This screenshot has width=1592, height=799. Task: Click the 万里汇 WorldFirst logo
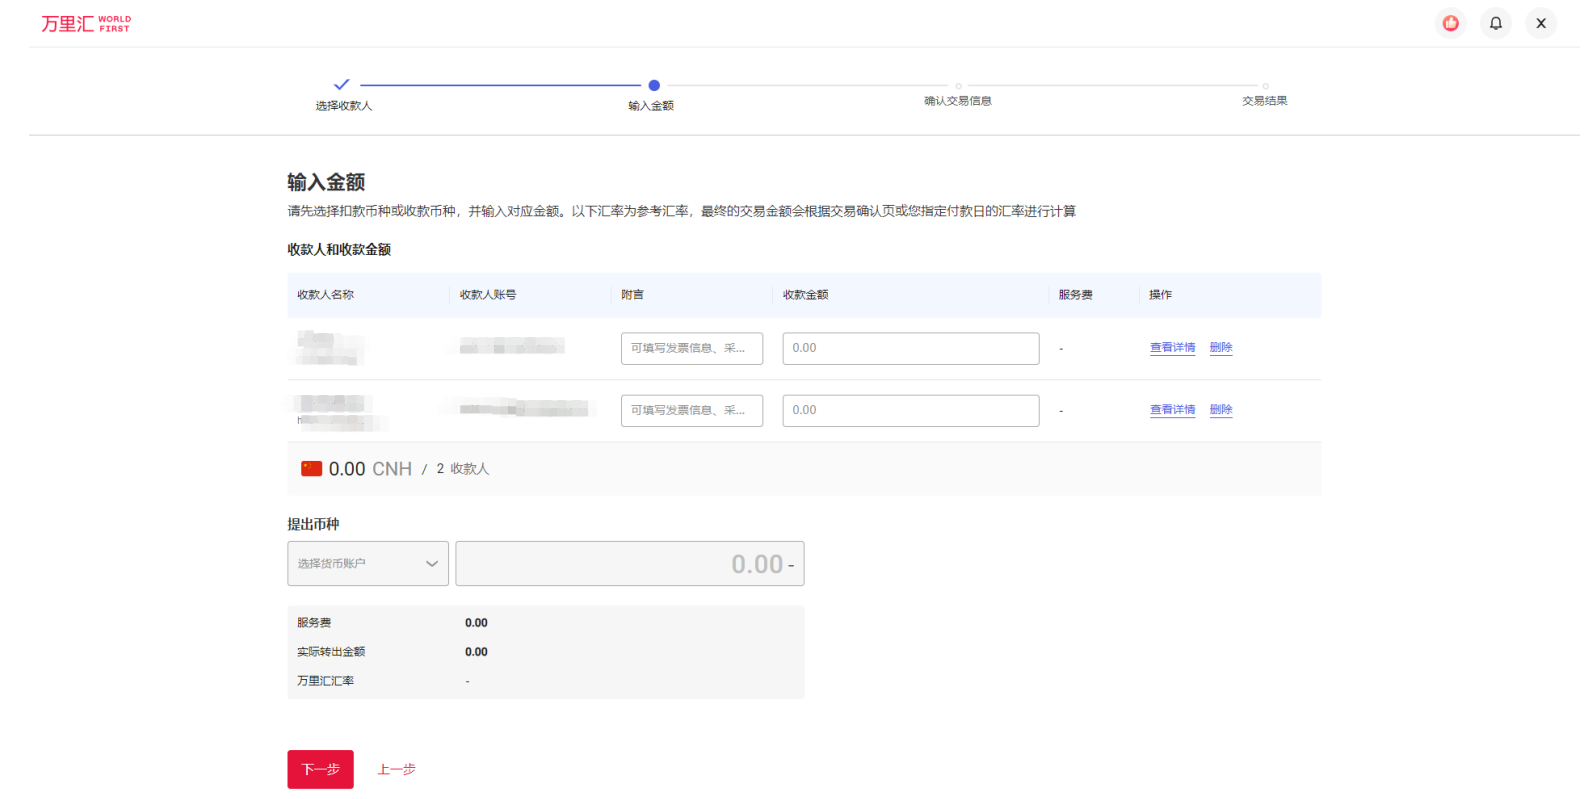tap(86, 23)
